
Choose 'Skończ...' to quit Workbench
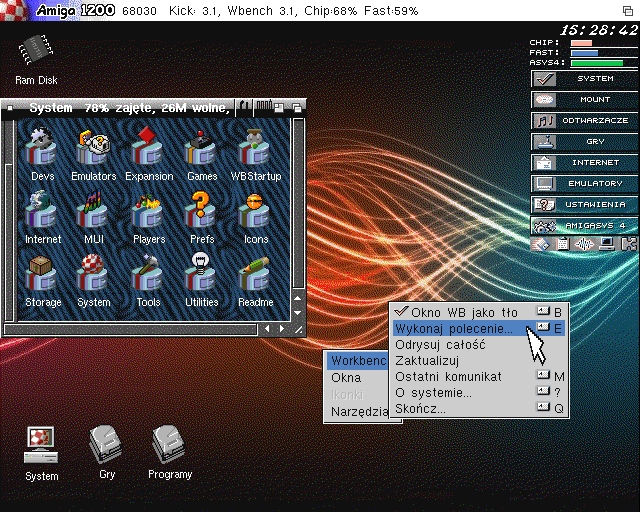[x=479, y=409]
